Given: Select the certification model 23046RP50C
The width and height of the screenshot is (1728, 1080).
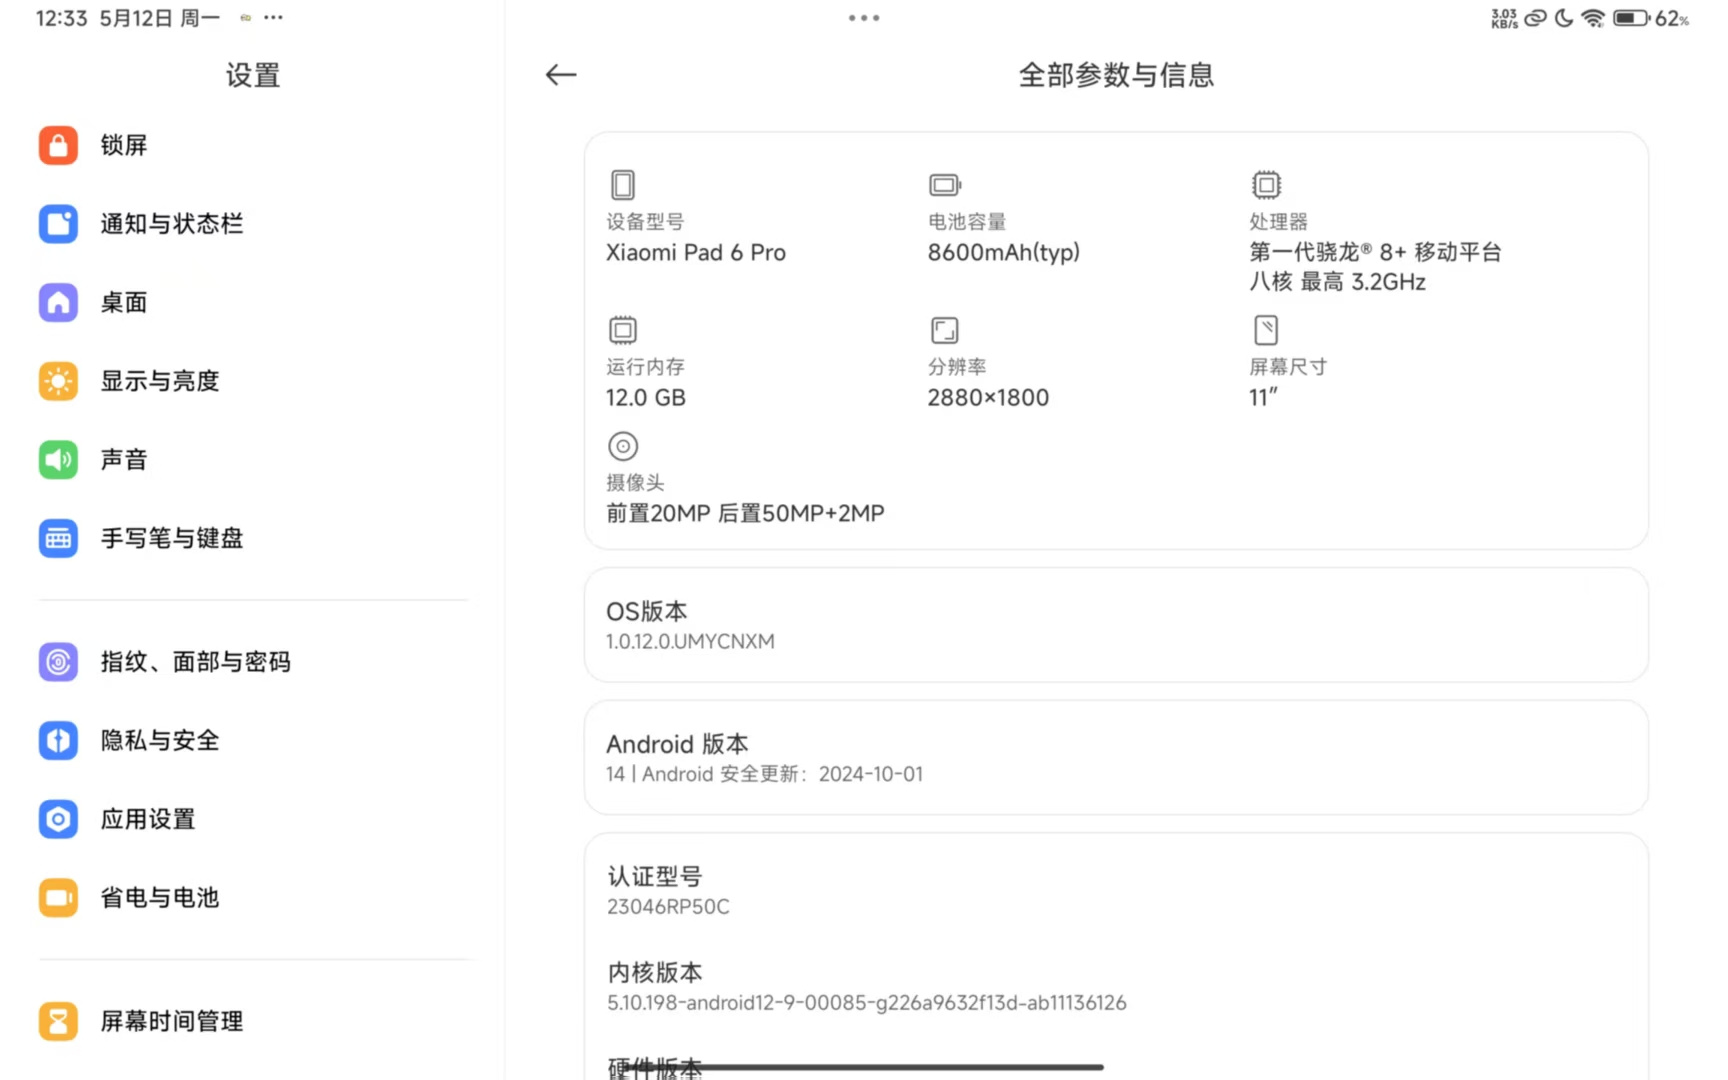Looking at the screenshot, I should point(668,907).
